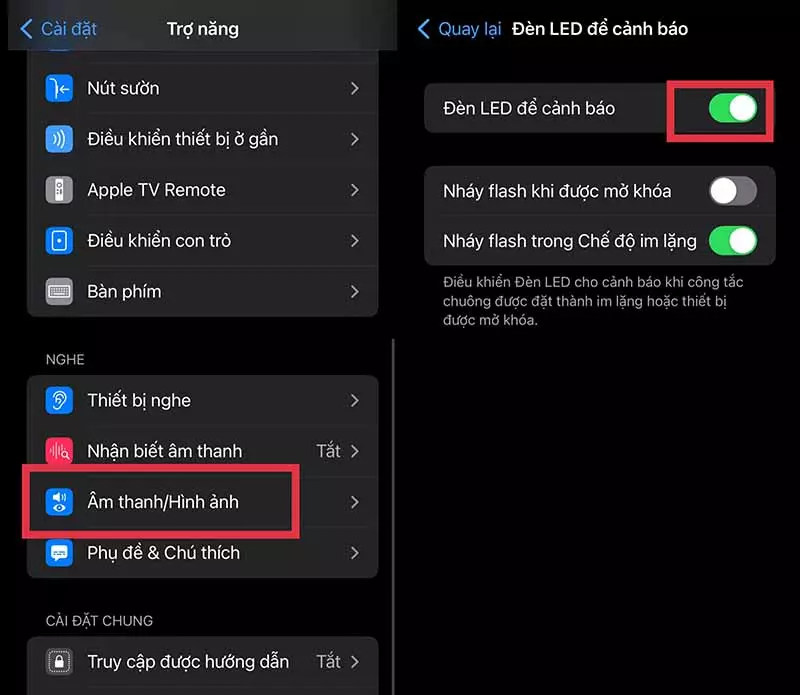
Task: Tap the Quay lại back link
Action: pos(459,29)
